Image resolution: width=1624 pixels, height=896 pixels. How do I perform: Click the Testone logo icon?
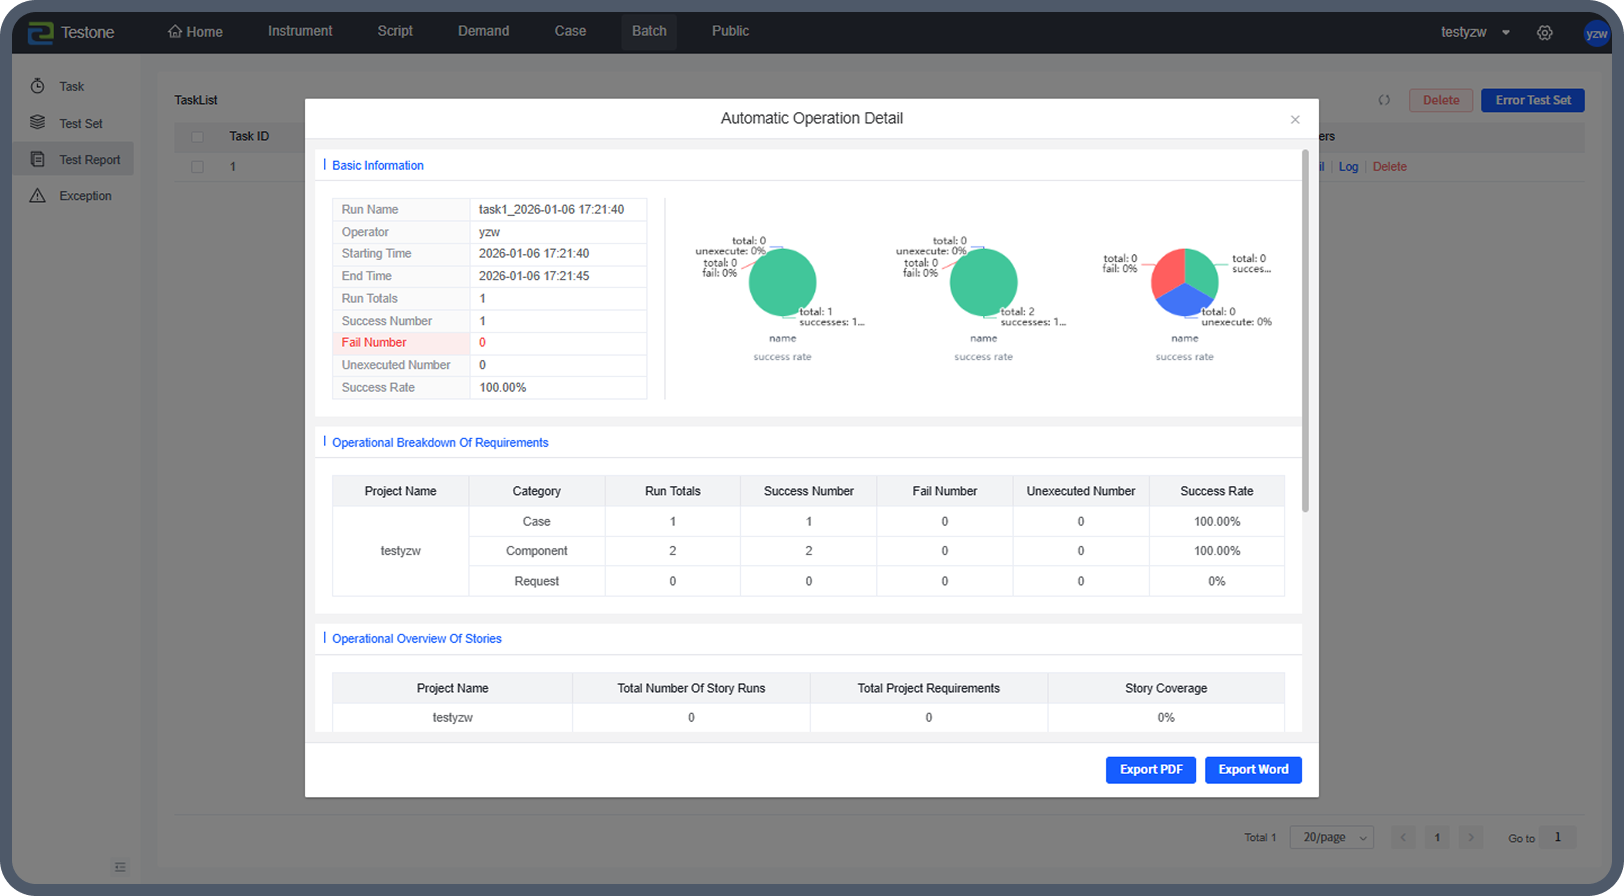point(40,32)
